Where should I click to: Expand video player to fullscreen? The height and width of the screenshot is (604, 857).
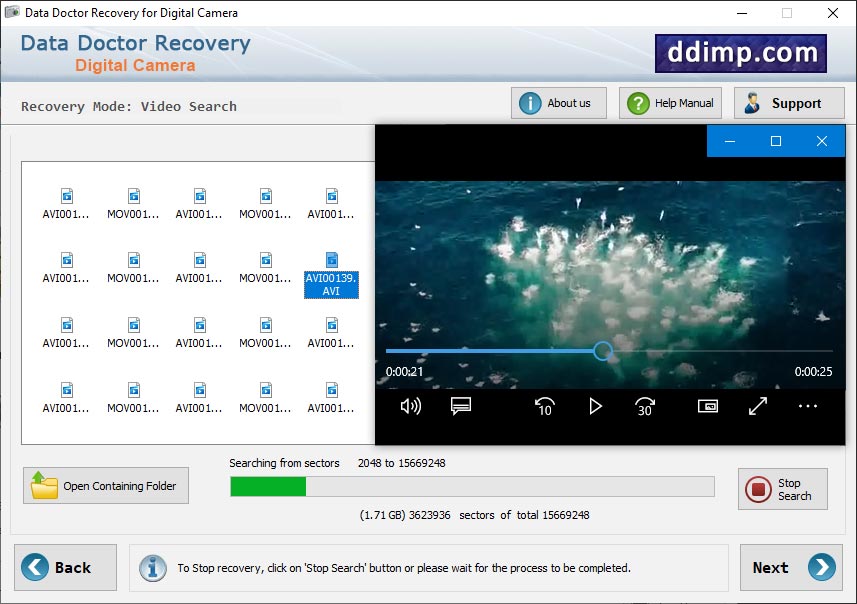coord(758,406)
